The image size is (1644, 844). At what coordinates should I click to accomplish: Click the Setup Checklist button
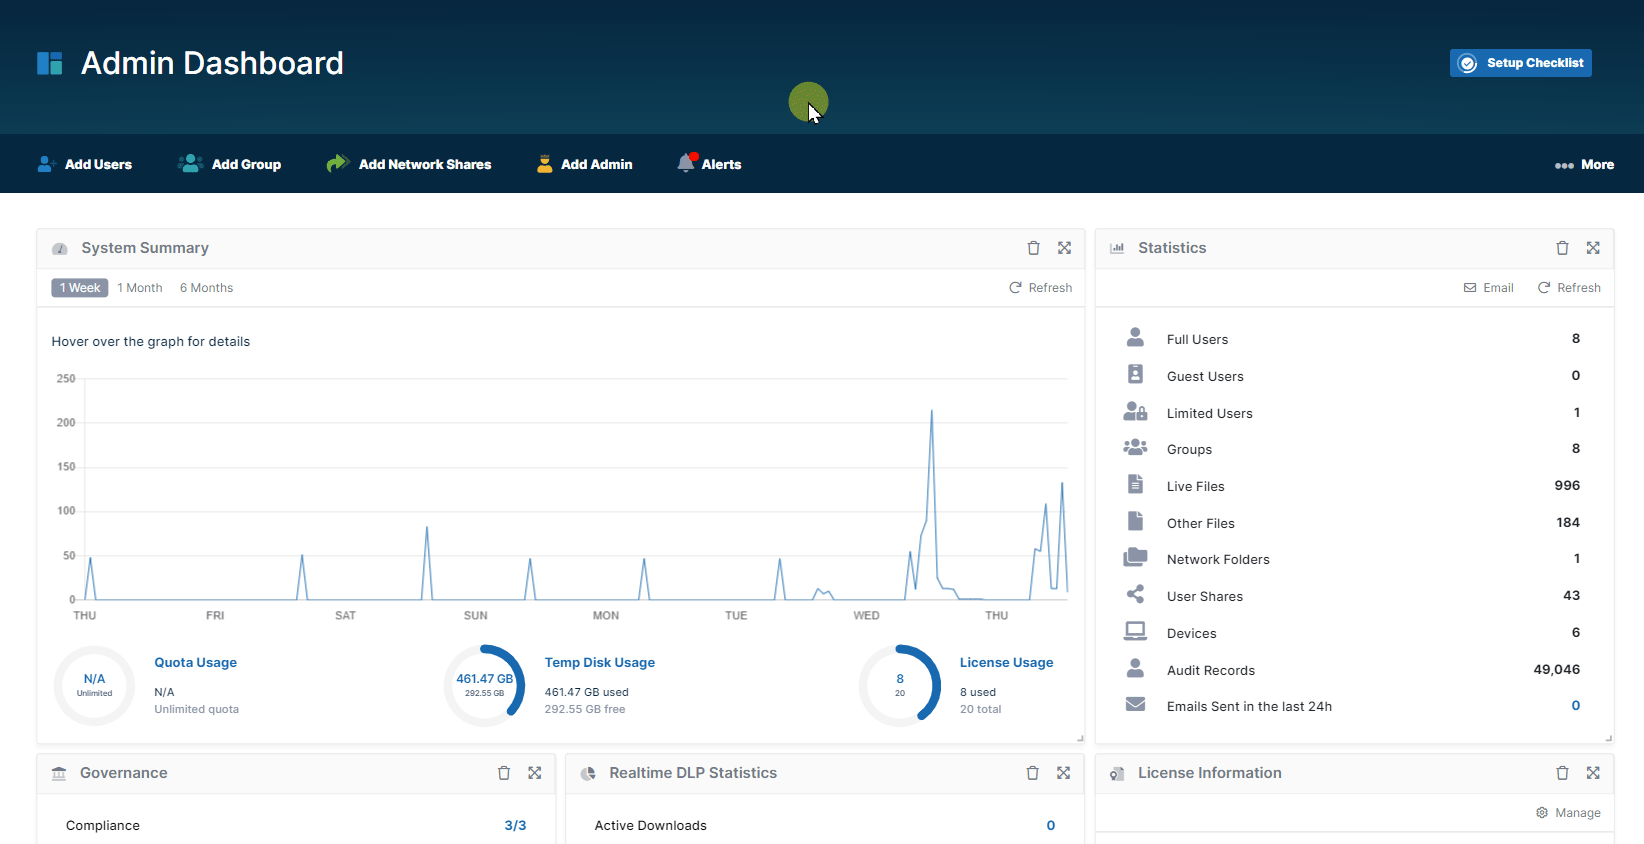tap(1520, 63)
